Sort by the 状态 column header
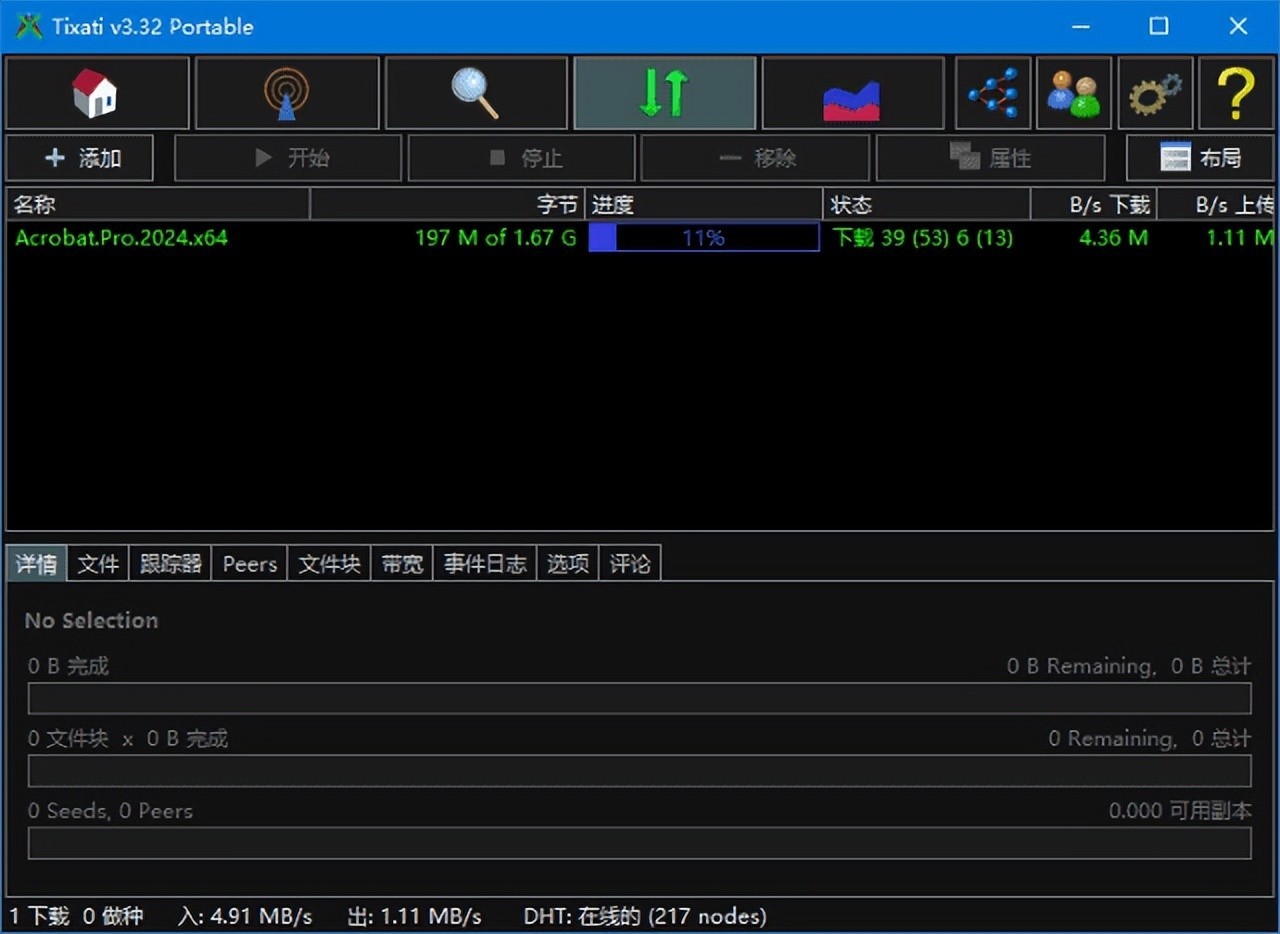The width and height of the screenshot is (1280, 934). point(926,205)
